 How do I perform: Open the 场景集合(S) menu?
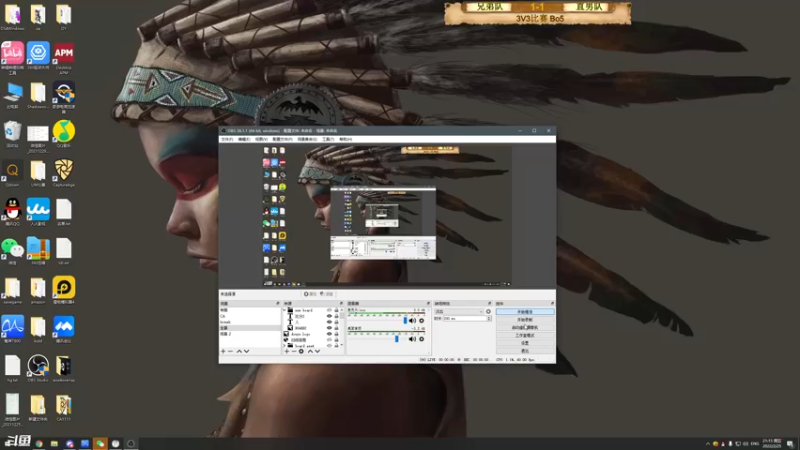pos(307,139)
